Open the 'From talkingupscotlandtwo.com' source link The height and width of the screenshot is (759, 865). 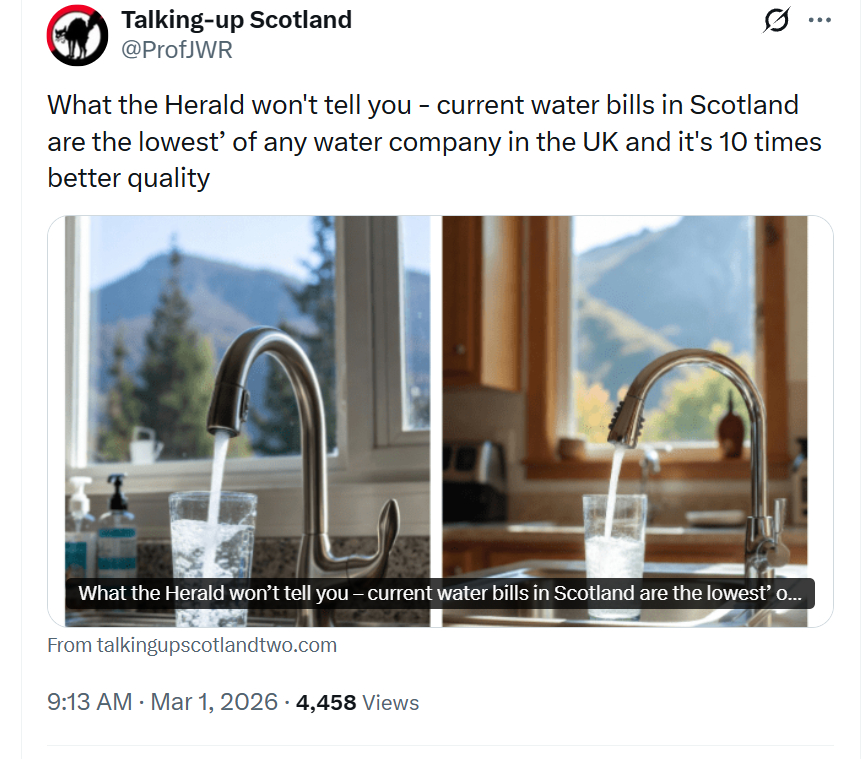coord(192,645)
